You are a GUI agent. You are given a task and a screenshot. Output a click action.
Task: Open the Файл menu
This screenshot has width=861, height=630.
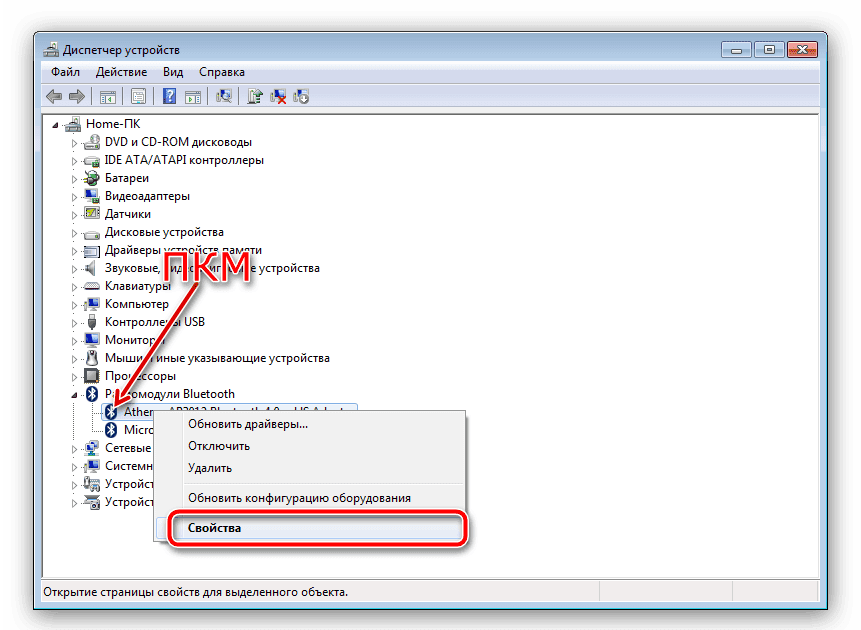[65, 72]
